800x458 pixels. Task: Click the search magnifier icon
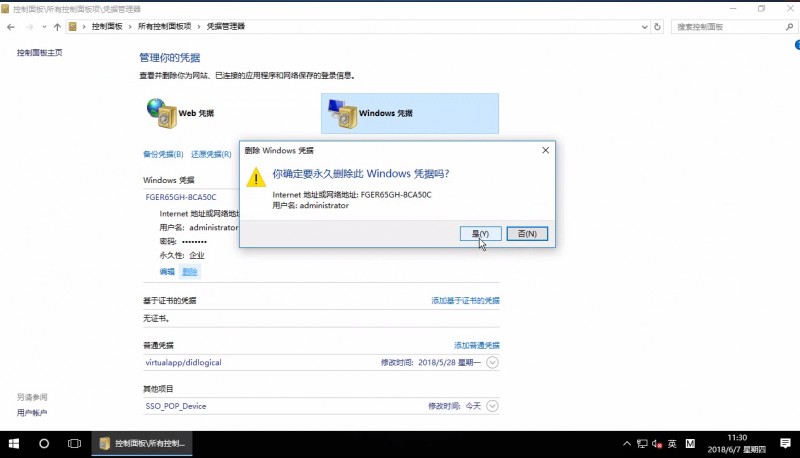pos(789,27)
